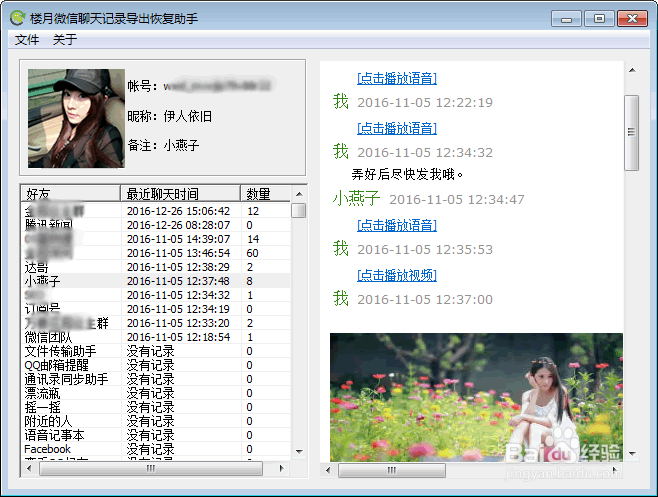Click the message text 弄好后尽快发我哦

(x=407, y=174)
